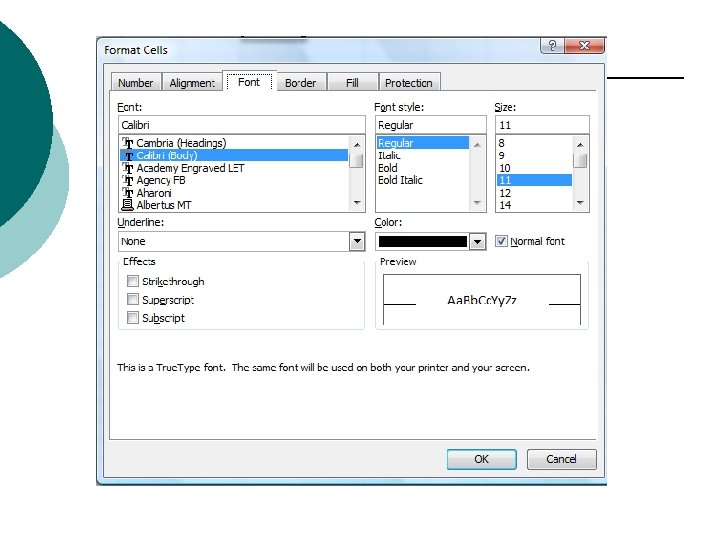Click font style list down arrow
This screenshot has width=720, height=540.
click(x=478, y=202)
